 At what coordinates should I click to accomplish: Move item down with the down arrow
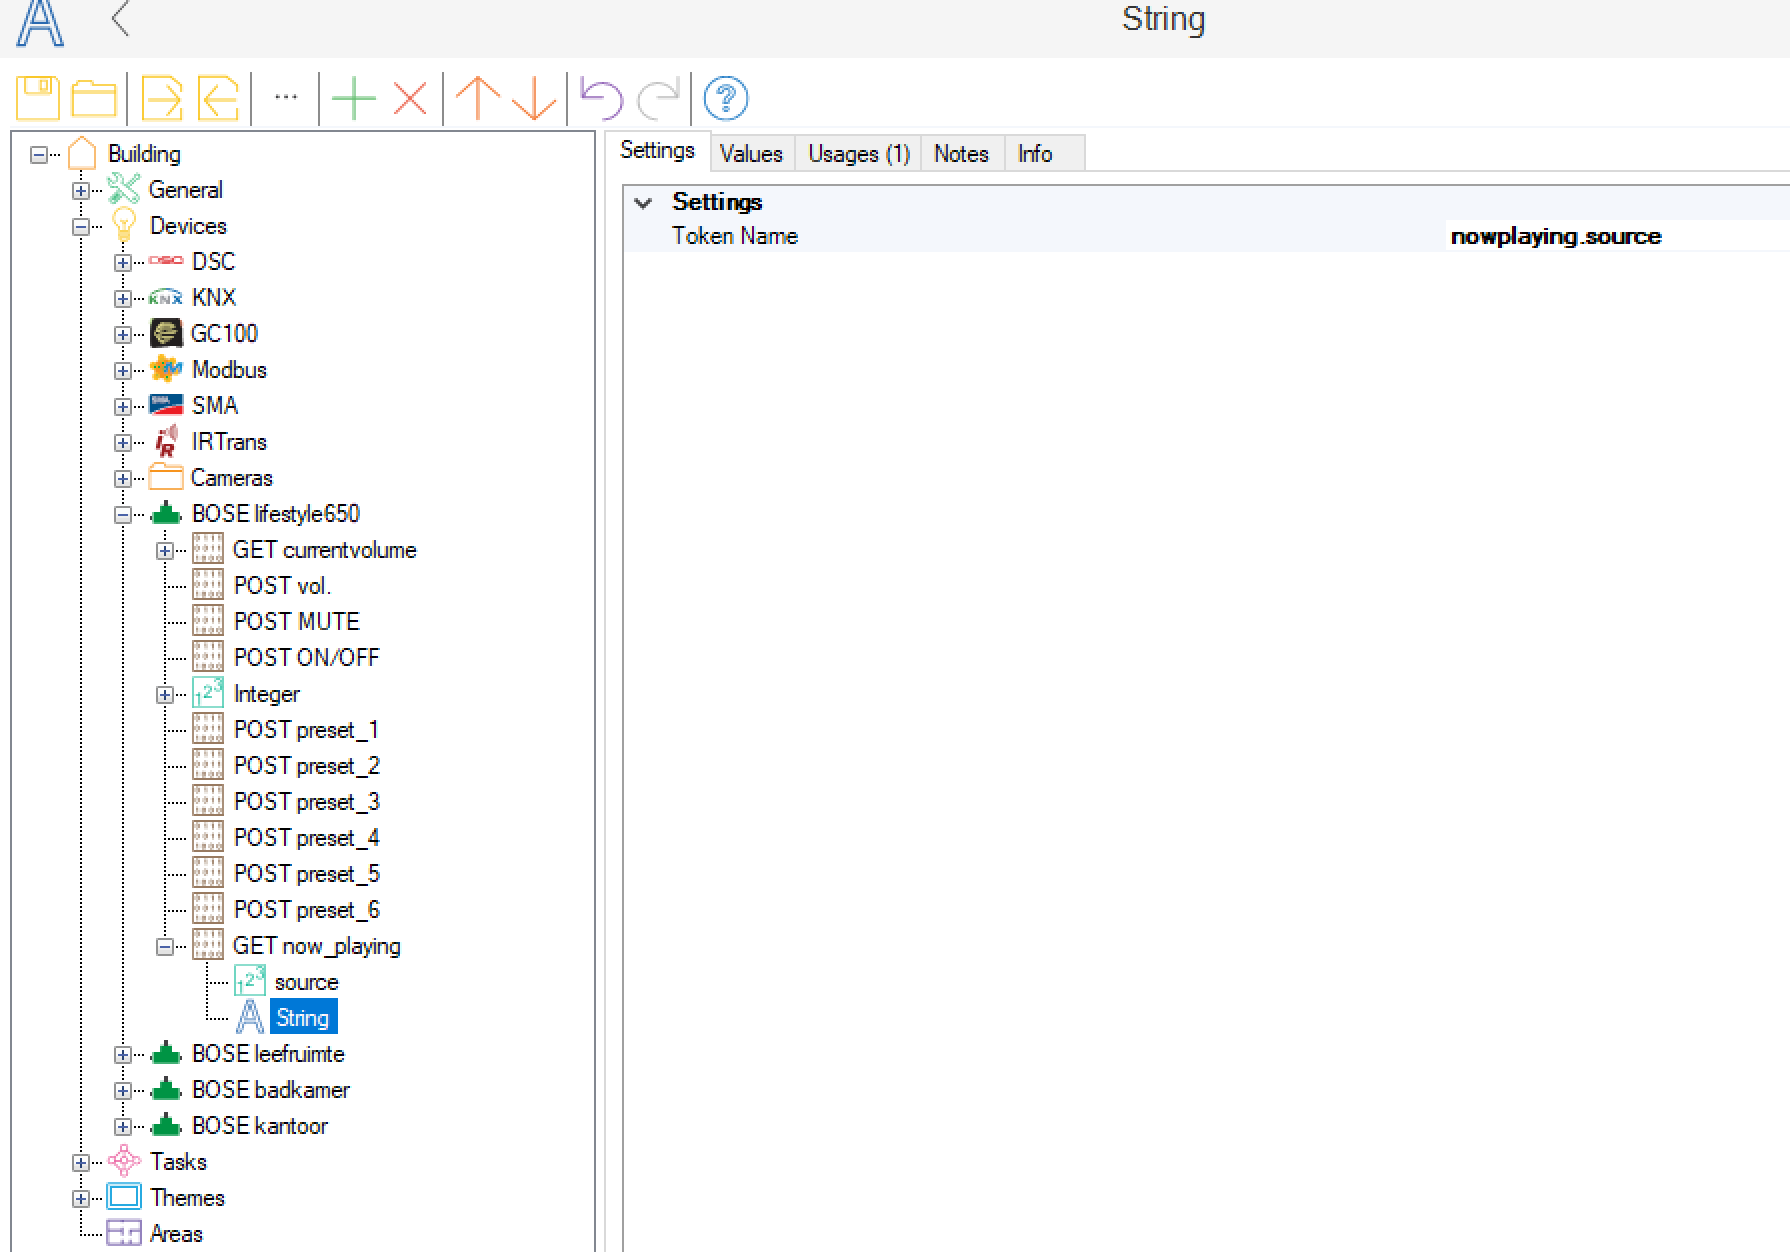point(534,98)
